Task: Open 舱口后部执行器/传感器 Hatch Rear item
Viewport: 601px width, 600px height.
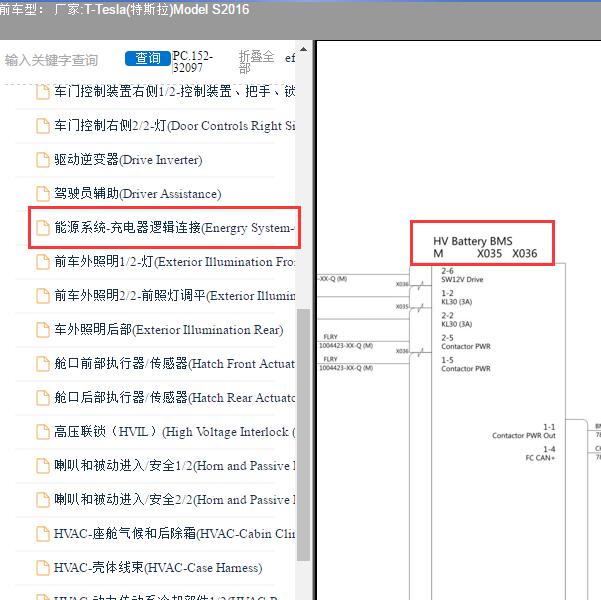Action: [x=174, y=398]
